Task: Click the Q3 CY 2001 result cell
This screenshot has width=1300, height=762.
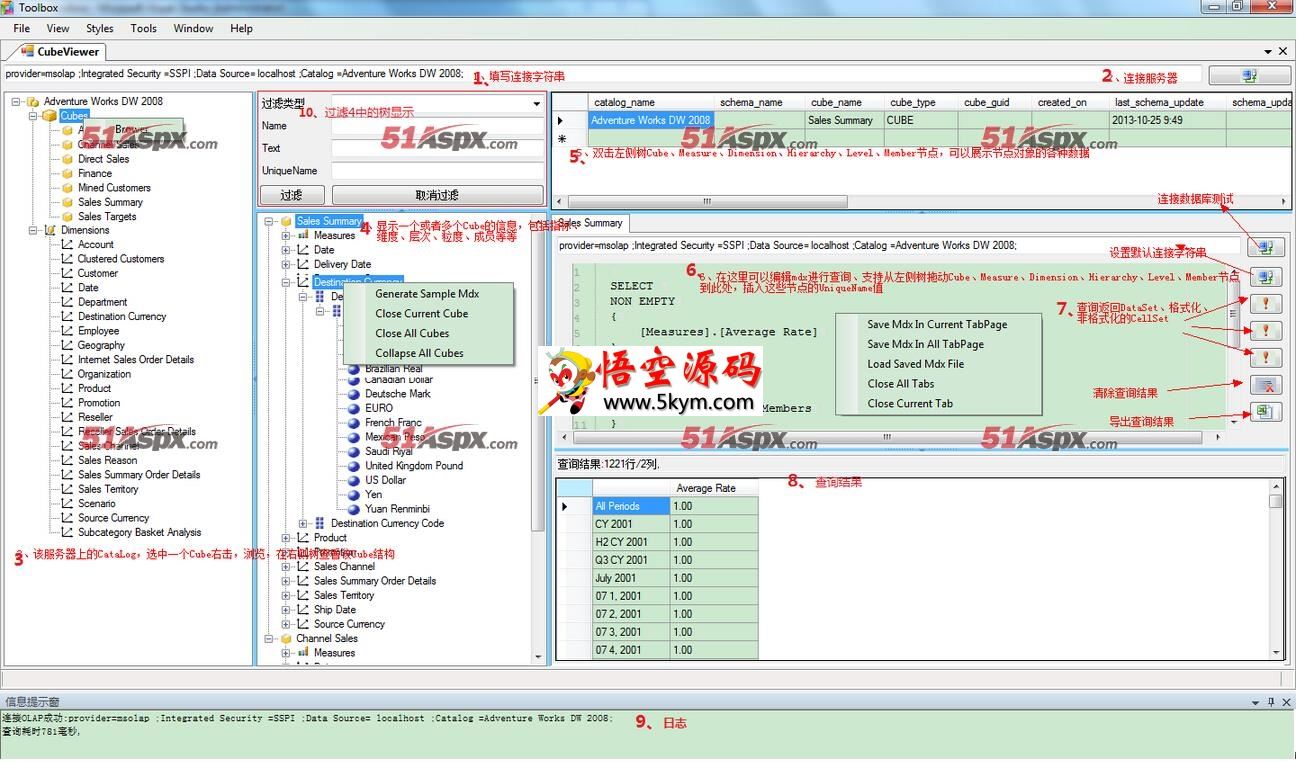Action: (631, 560)
